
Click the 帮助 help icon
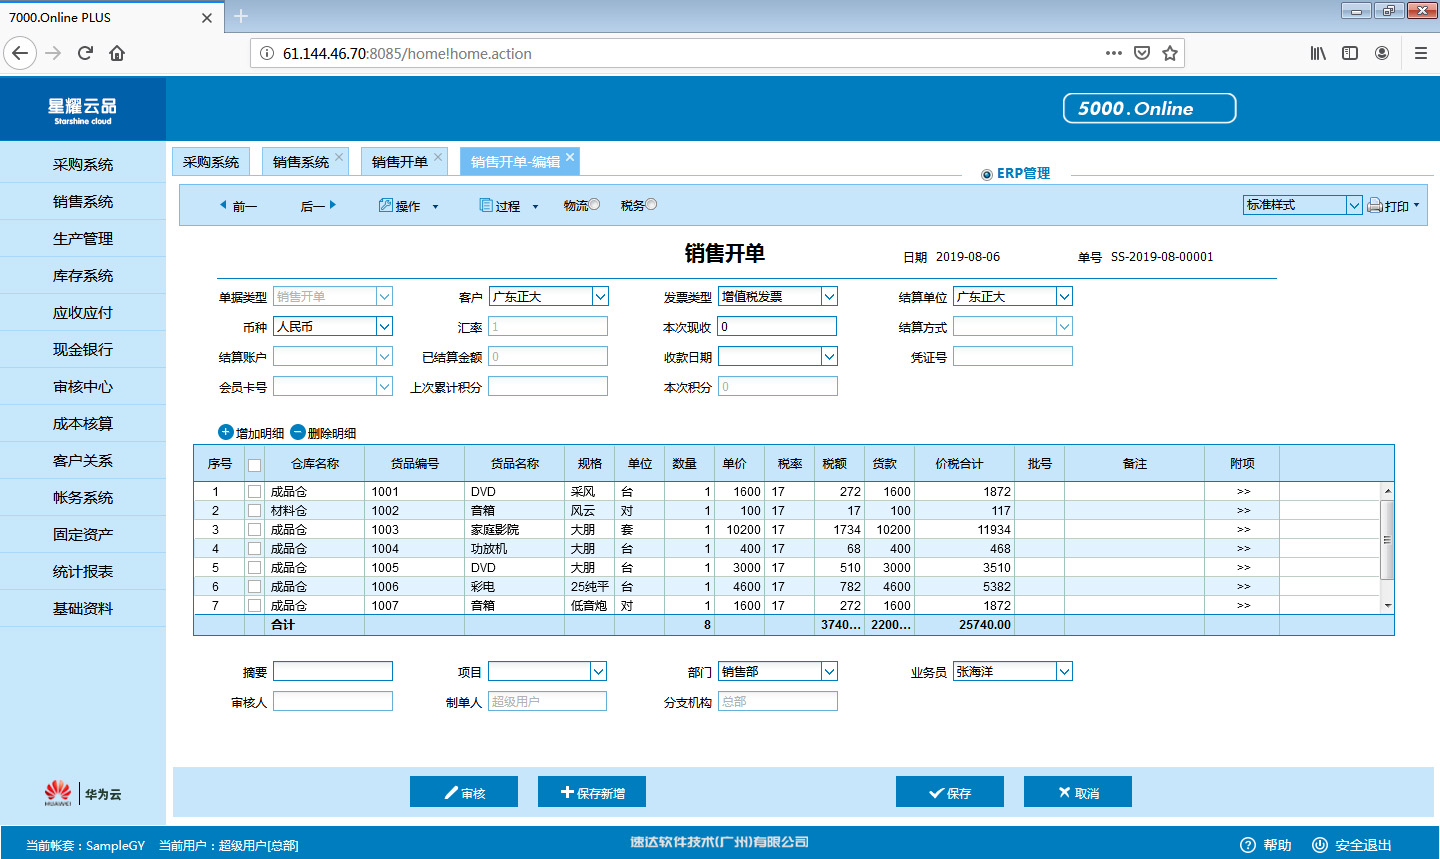pyautogui.click(x=1248, y=845)
